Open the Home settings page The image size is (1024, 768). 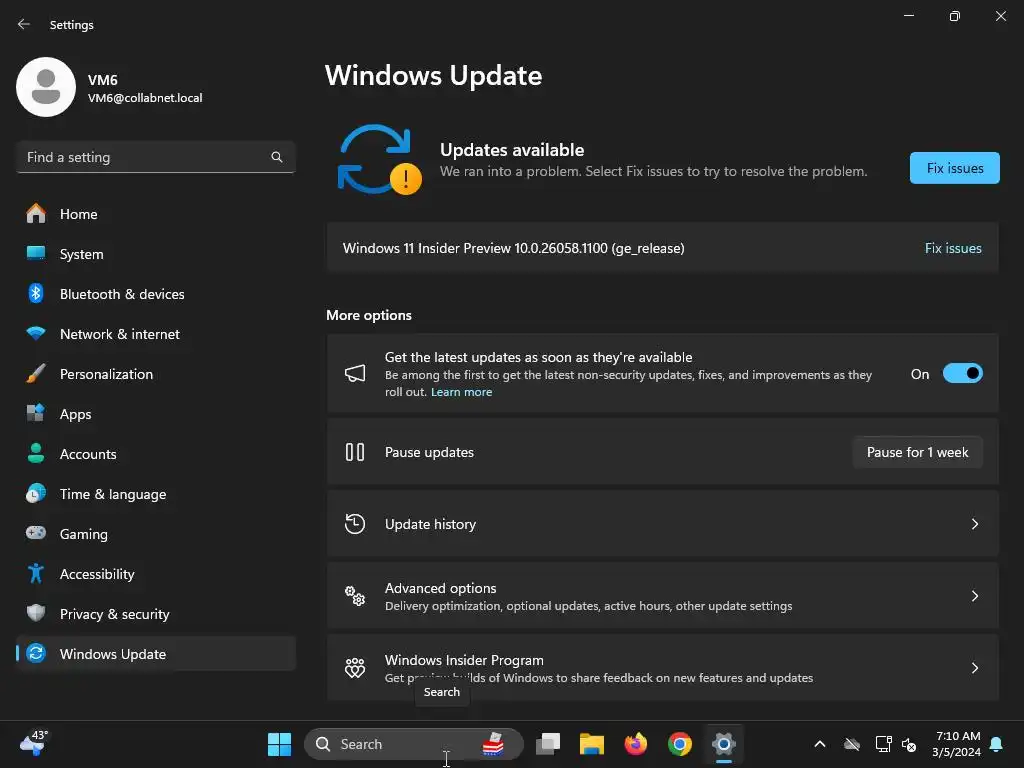point(156,214)
